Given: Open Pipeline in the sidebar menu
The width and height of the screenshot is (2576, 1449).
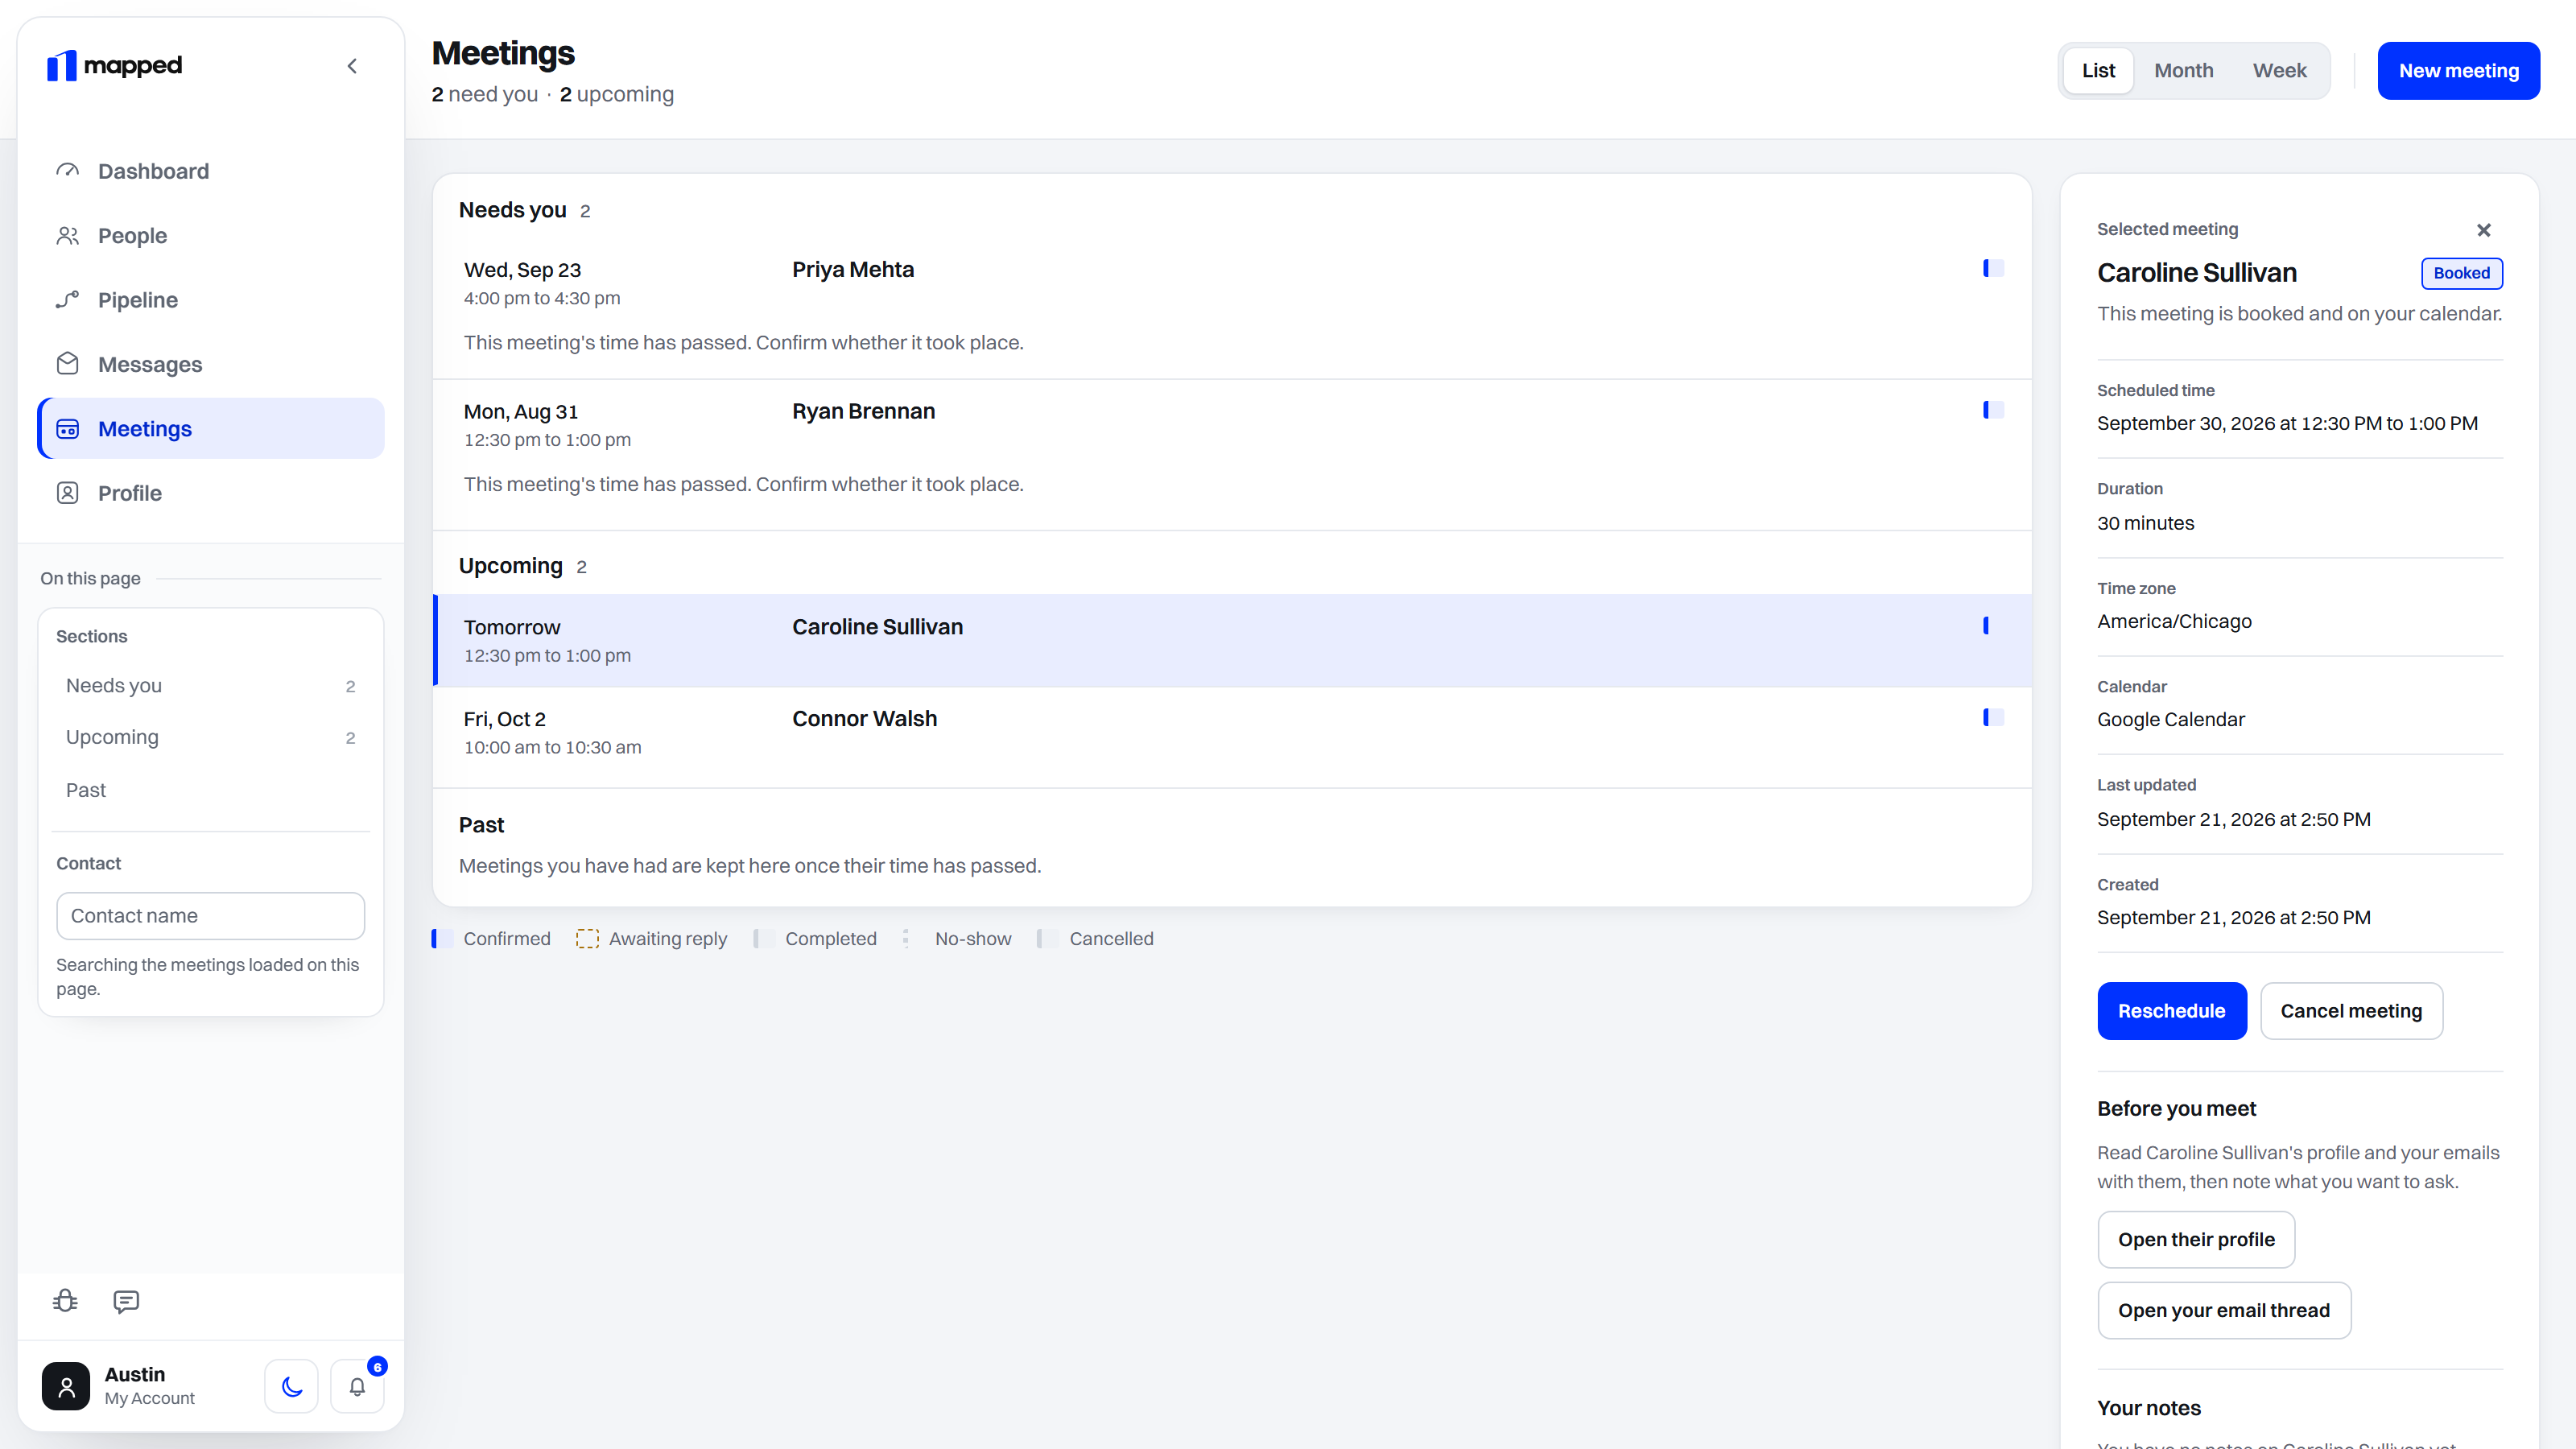Looking at the screenshot, I should [210, 300].
